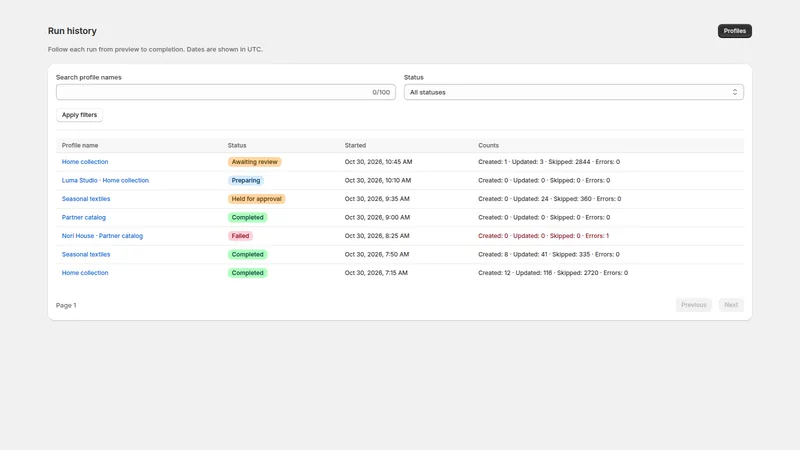This screenshot has width=800, height=450.
Task: Click the Oct 30, 2026, 10:45 AM timestamp
Action: [x=378, y=162]
